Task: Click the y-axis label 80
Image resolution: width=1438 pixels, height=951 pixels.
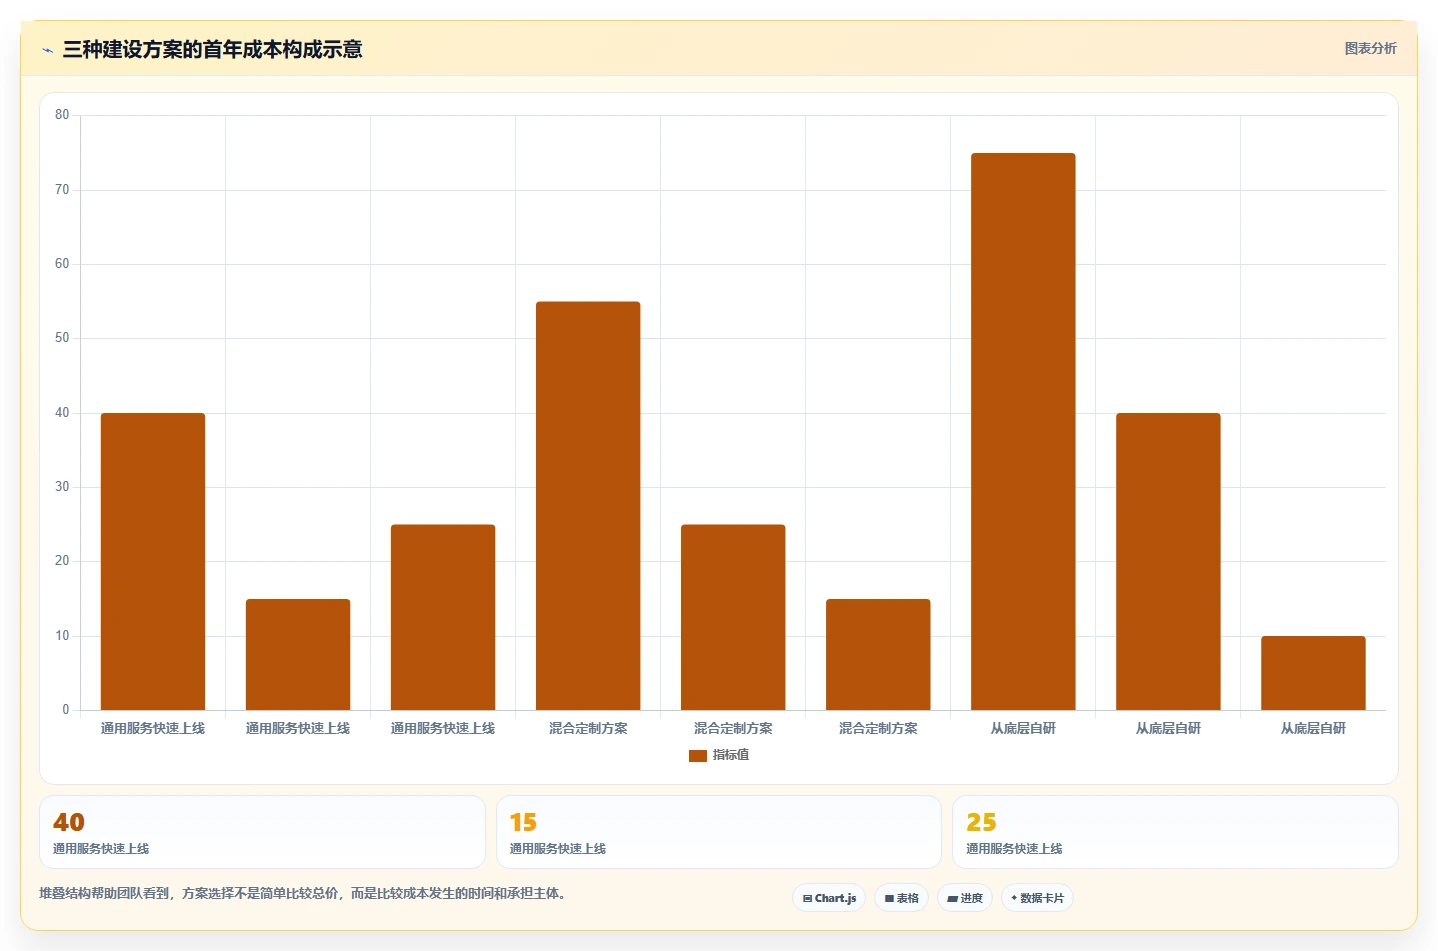Action: pyautogui.click(x=62, y=115)
